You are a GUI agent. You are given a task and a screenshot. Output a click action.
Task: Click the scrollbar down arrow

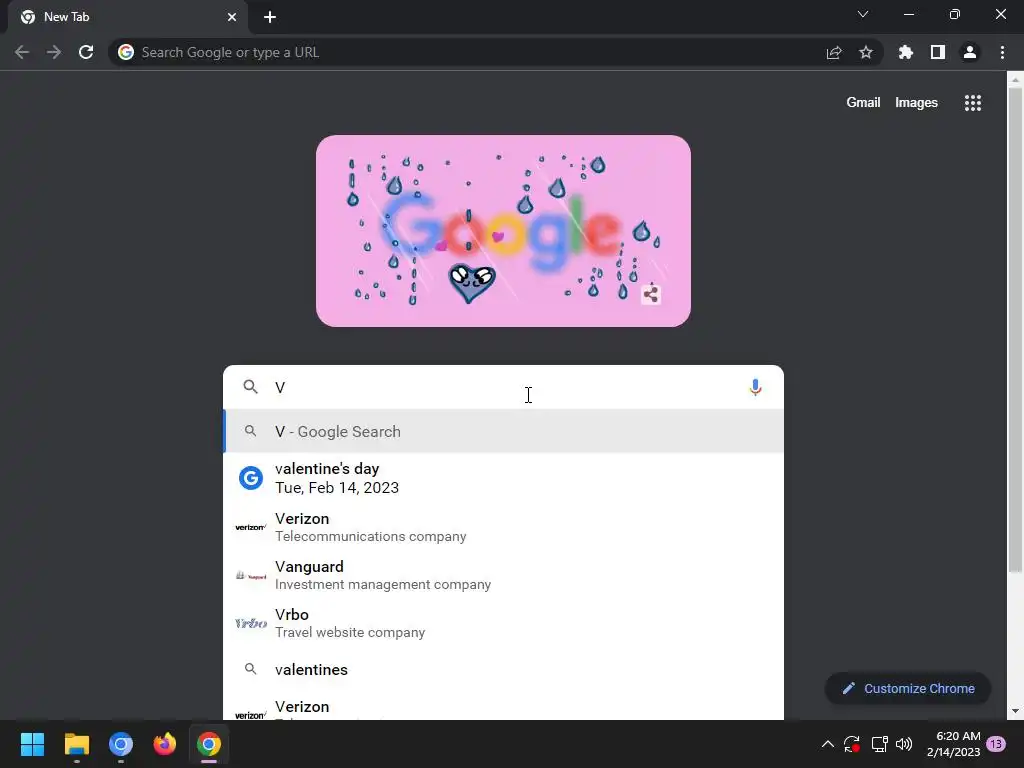coord(1015,711)
